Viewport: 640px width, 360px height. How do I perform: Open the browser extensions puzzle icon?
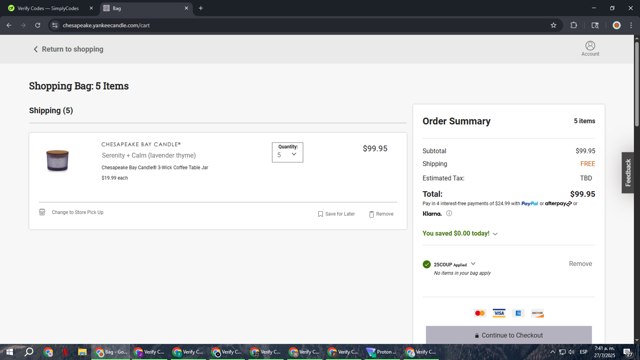click(573, 25)
